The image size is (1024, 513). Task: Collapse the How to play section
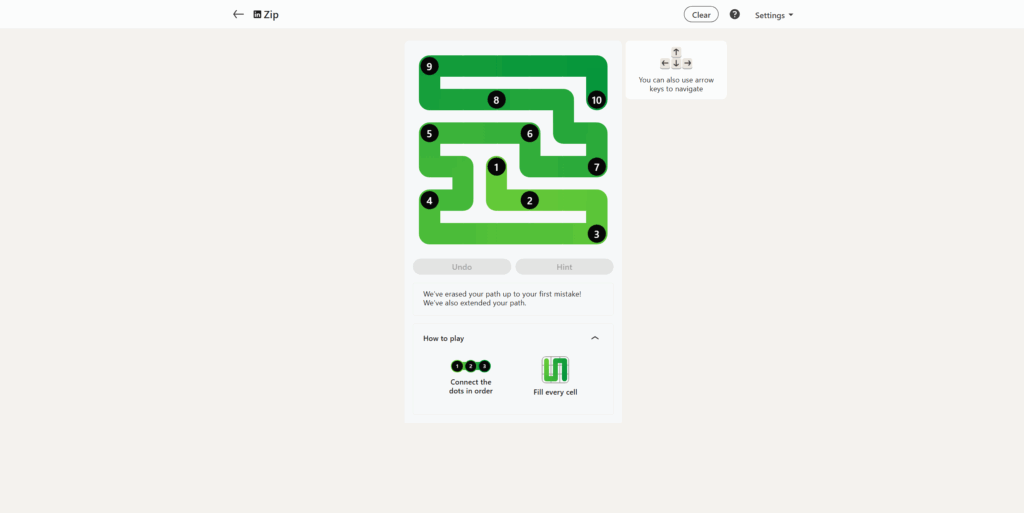point(594,338)
